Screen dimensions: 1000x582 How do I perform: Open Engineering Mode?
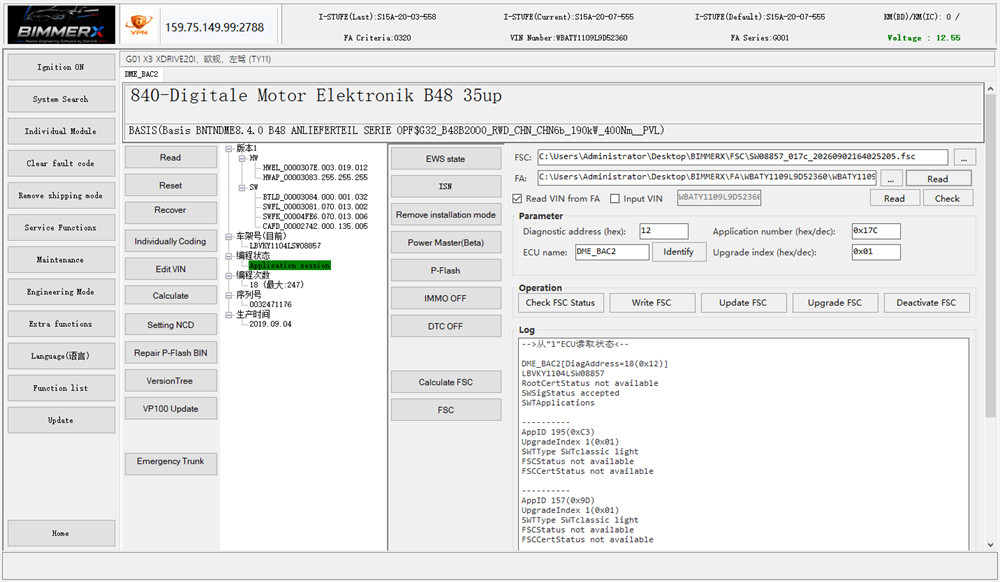tap(61, 292)
